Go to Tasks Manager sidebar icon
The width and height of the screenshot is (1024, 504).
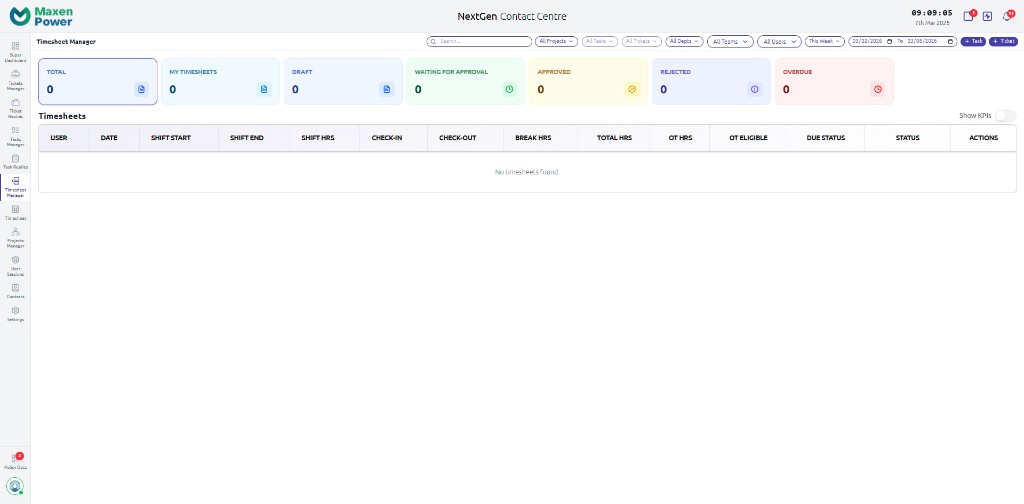pyautogui.click(x=15, y=136)
